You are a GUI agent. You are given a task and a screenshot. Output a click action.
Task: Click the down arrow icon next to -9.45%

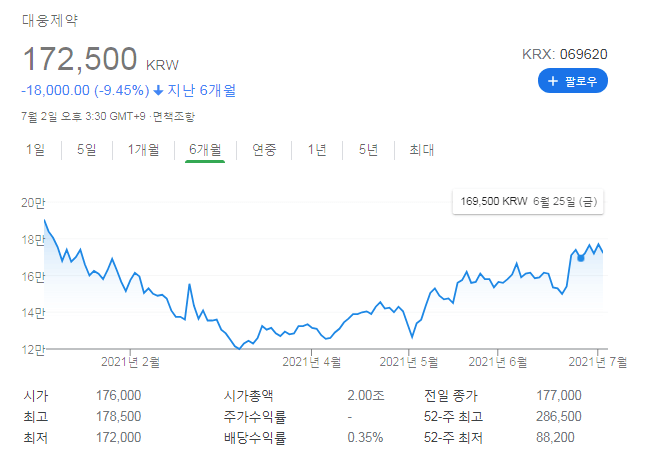click(158, 90)
